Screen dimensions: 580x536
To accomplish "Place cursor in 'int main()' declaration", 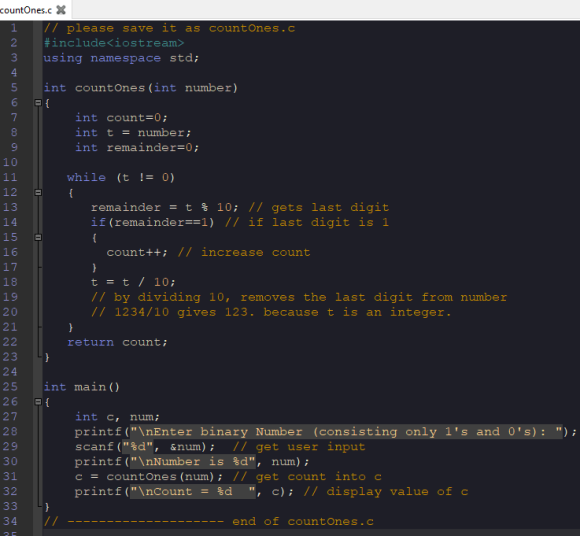I will (81, 387).
